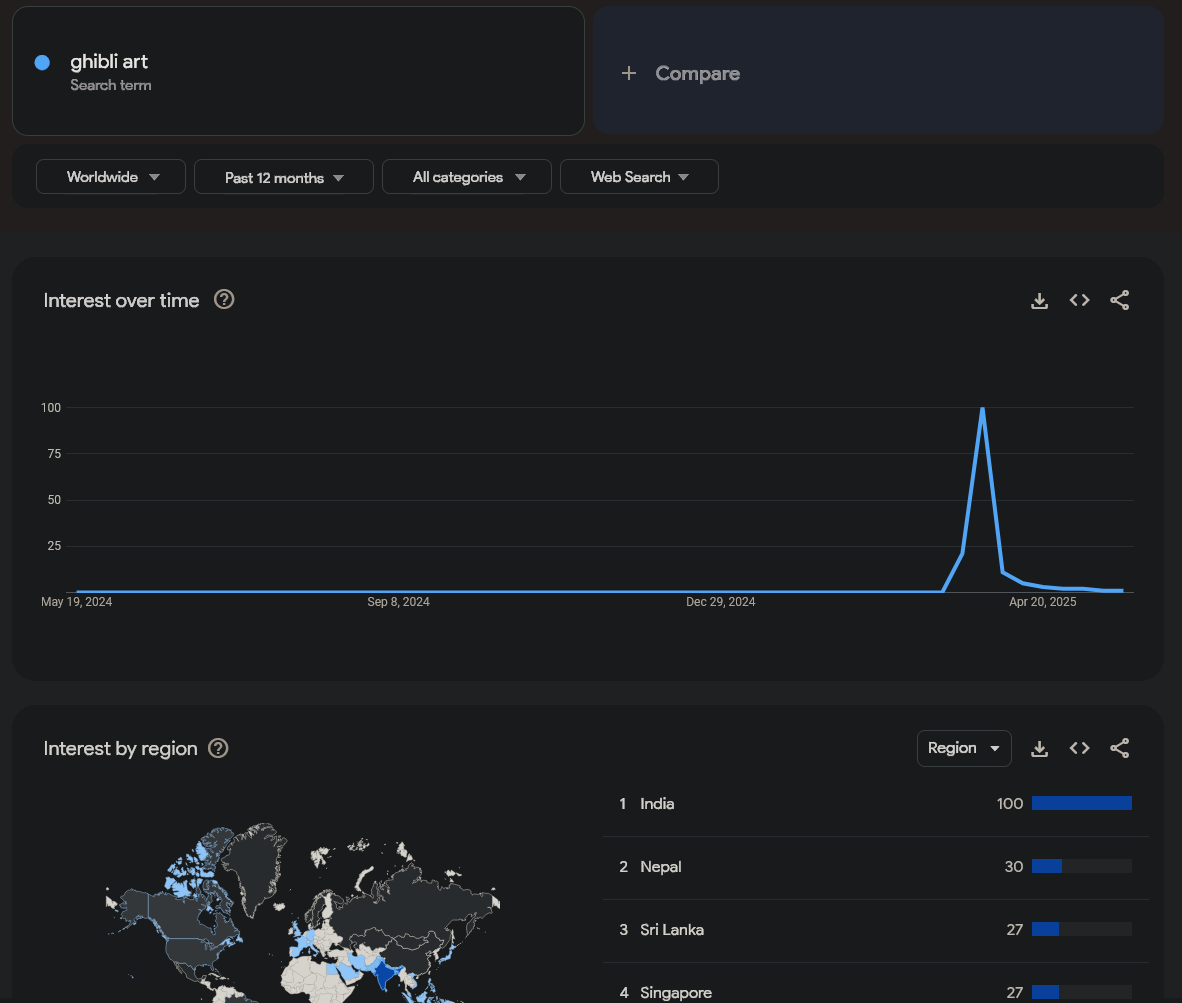Image resolution: width=1182 pixels, height=1003 pixels.
Task: Click the value 100 next to India
Action: 1009,804
